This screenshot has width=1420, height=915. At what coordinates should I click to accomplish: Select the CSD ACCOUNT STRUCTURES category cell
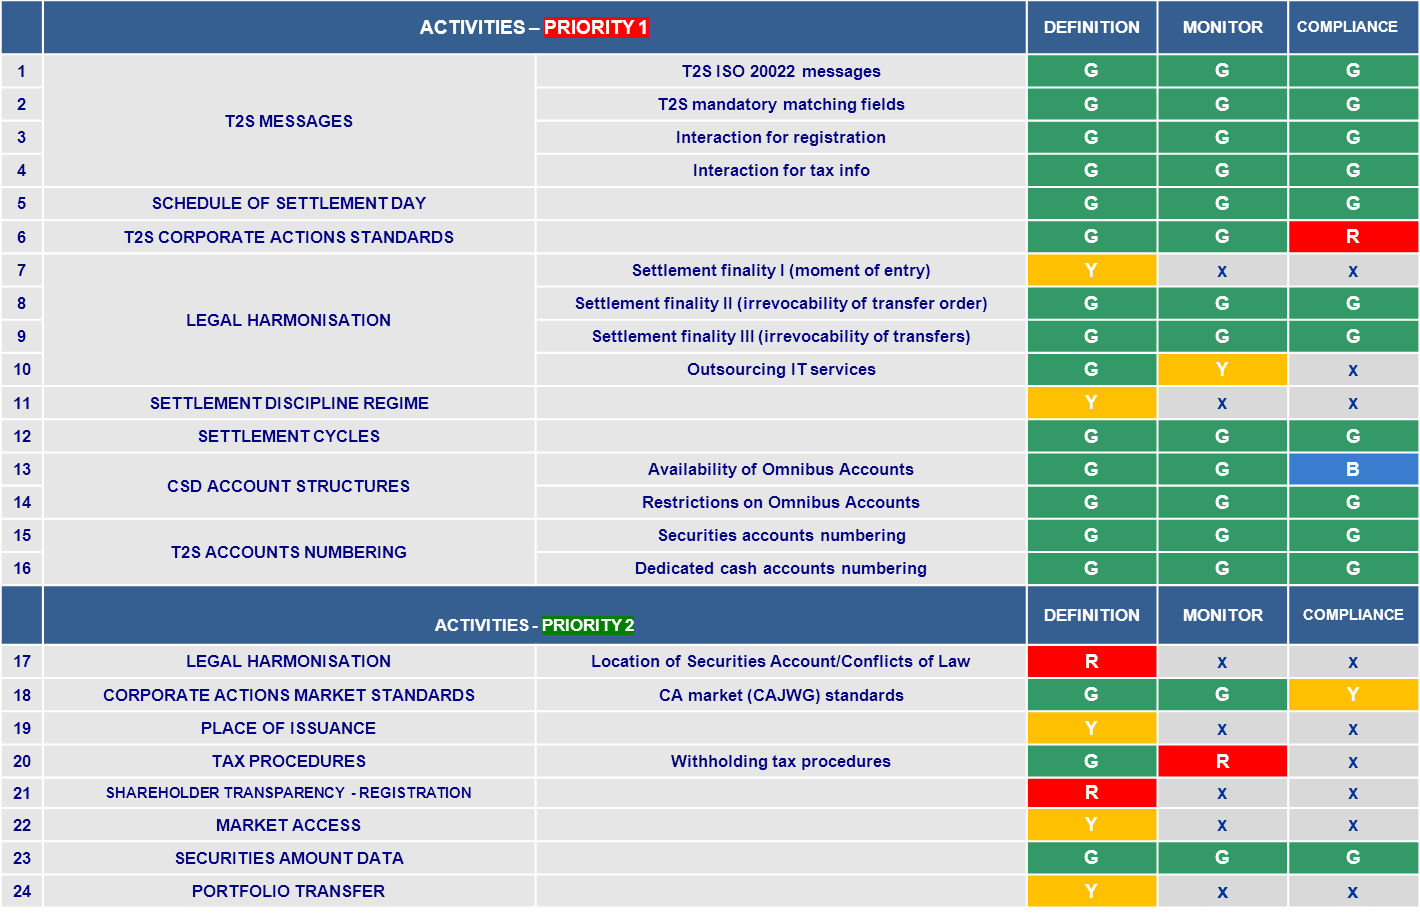pos(288,486)
